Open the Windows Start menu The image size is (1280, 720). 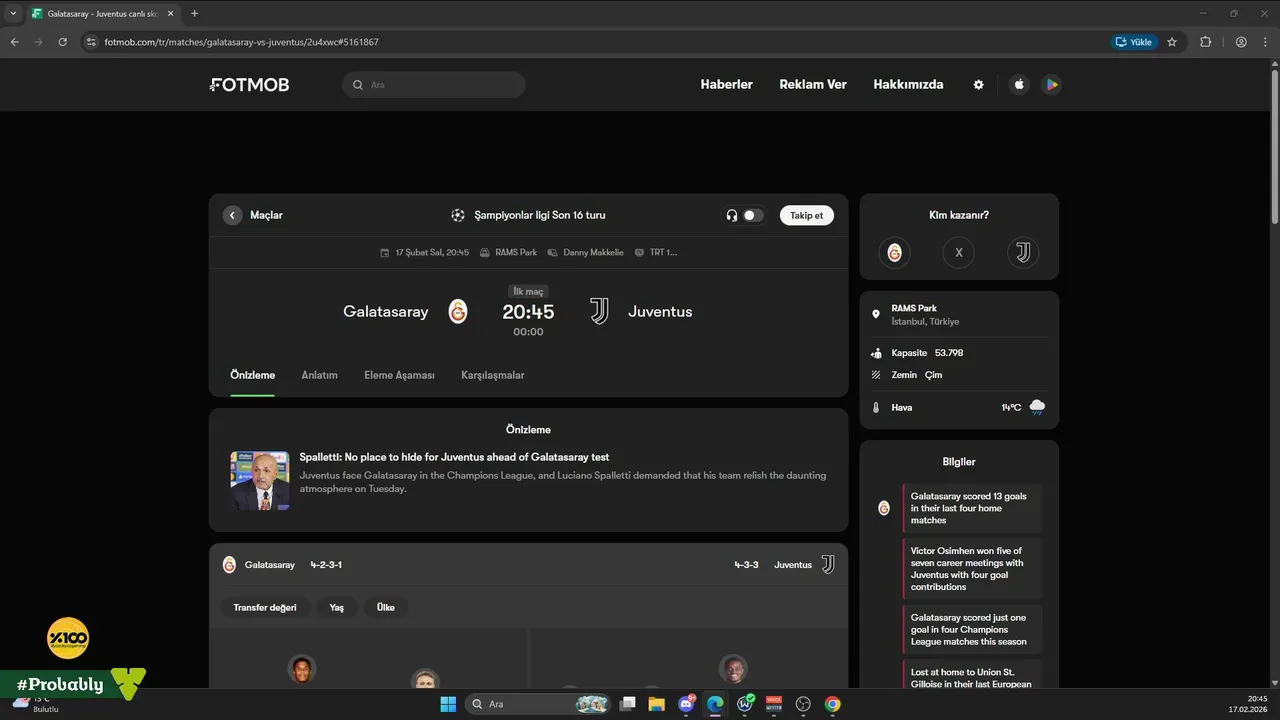pyautogui.click(x=448, y=704)
